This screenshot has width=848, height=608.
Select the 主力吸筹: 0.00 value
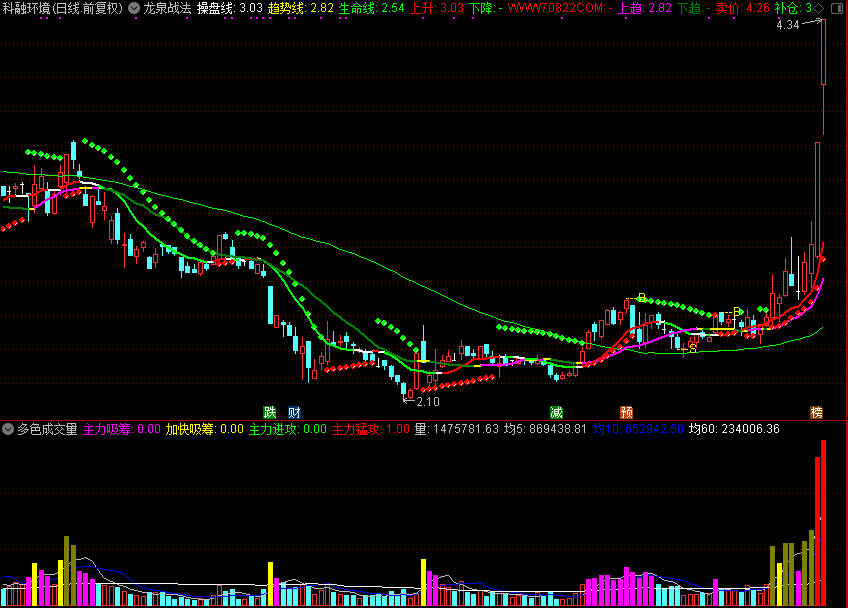[x=122, y=429]
